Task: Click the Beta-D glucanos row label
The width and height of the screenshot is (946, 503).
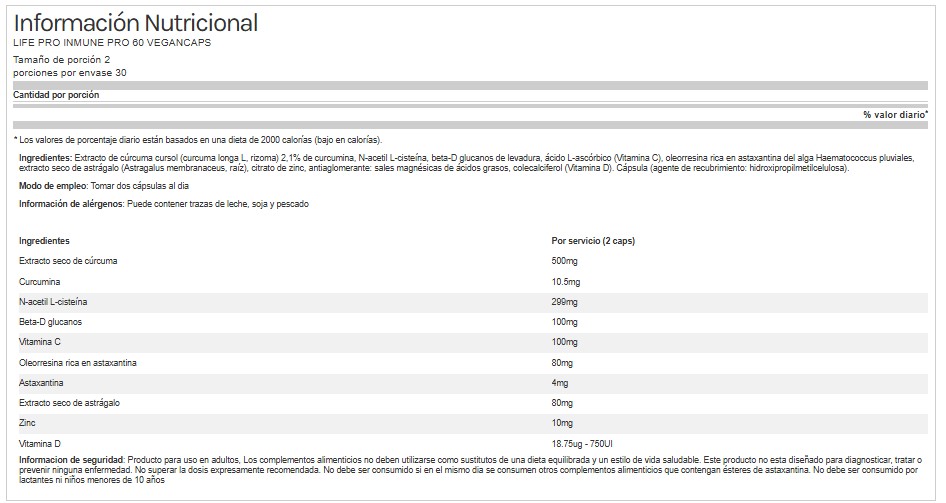Action: 50,322
